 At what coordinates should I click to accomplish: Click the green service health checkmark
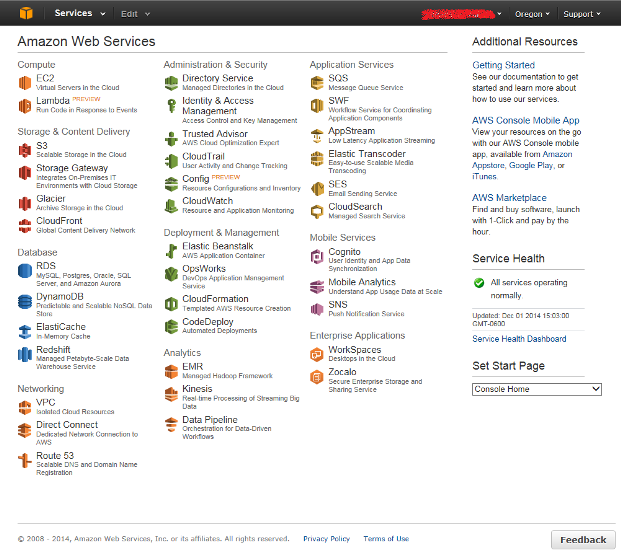(479, 282)
